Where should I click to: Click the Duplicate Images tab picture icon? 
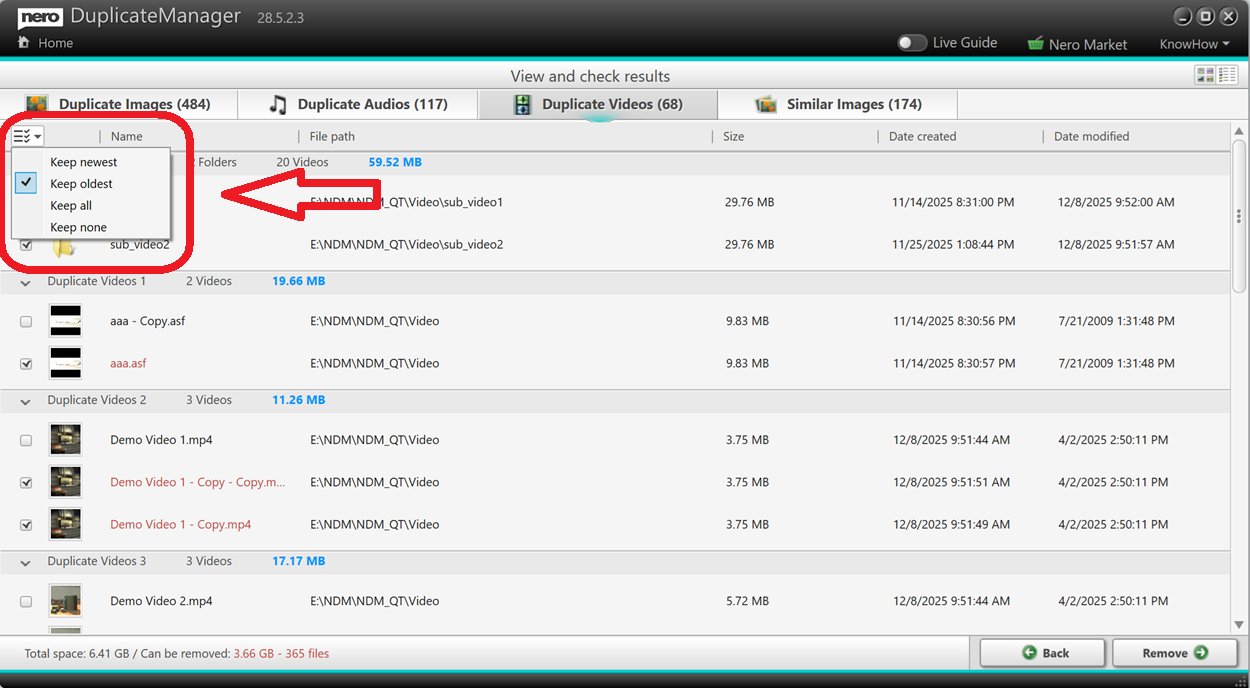click(x=37, y=104)
